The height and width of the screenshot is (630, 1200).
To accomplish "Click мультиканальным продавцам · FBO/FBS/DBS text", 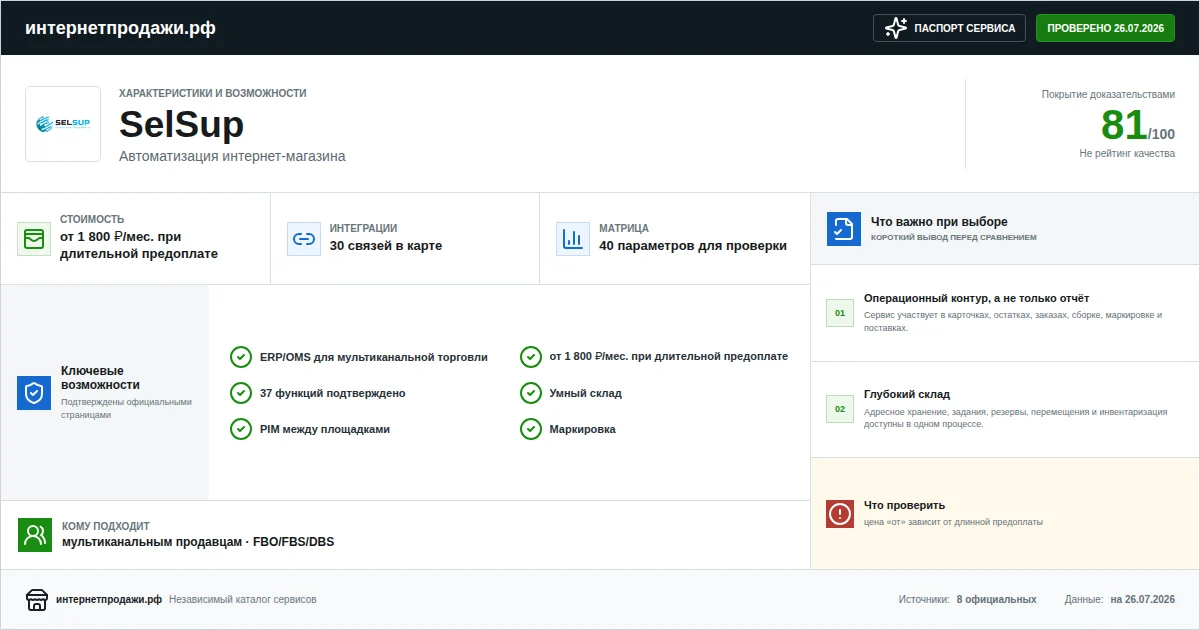I will click(x=198, y=542).
